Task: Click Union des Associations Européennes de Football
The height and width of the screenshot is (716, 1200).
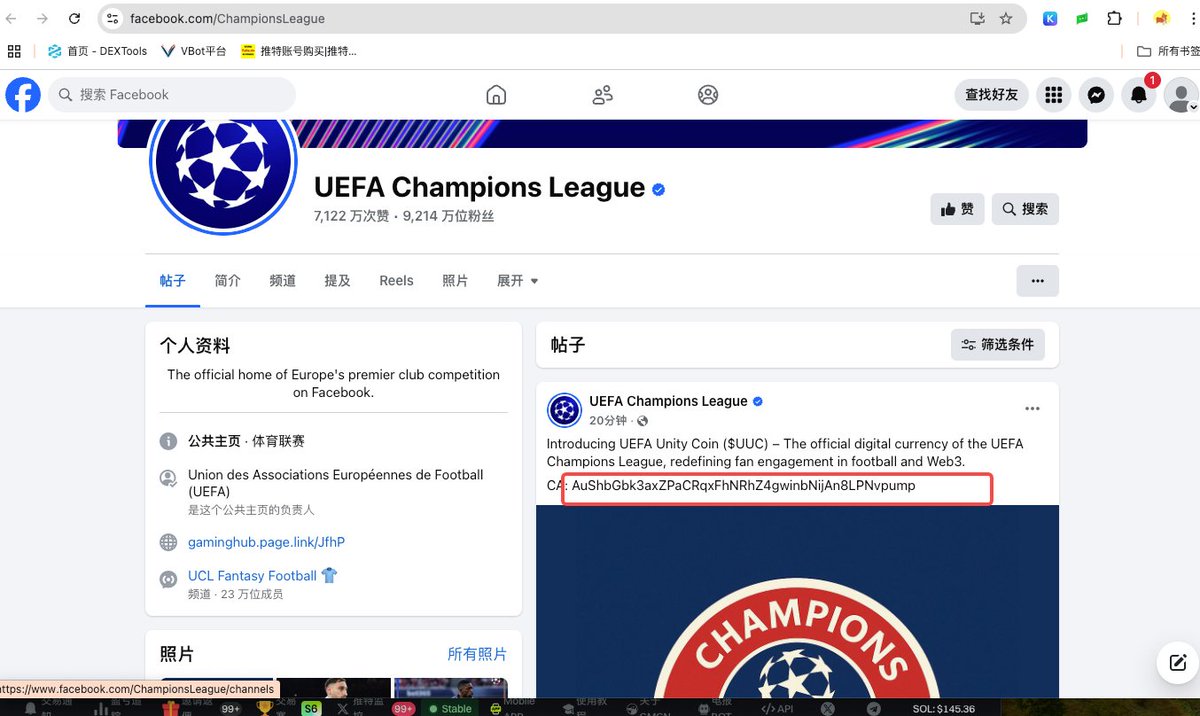Action: [335, 483]
